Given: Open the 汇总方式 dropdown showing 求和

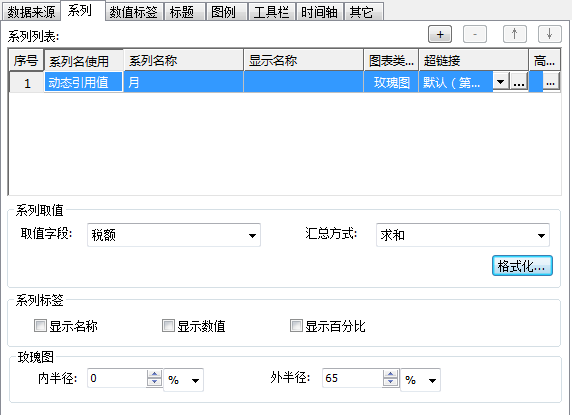Looking at the screenshot, I should tap(463, 235).
